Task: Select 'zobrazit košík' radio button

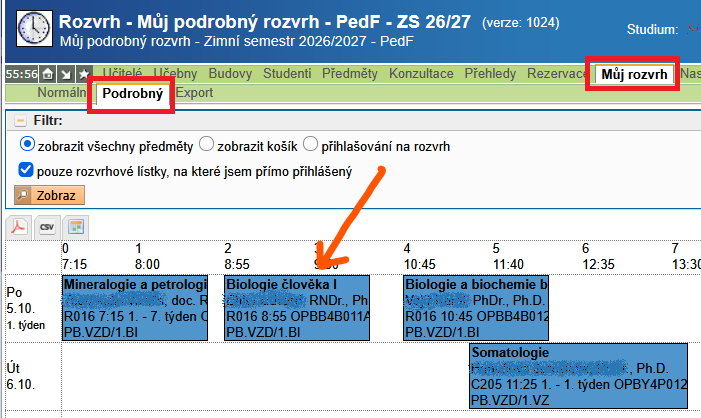Action: [206, 144]
